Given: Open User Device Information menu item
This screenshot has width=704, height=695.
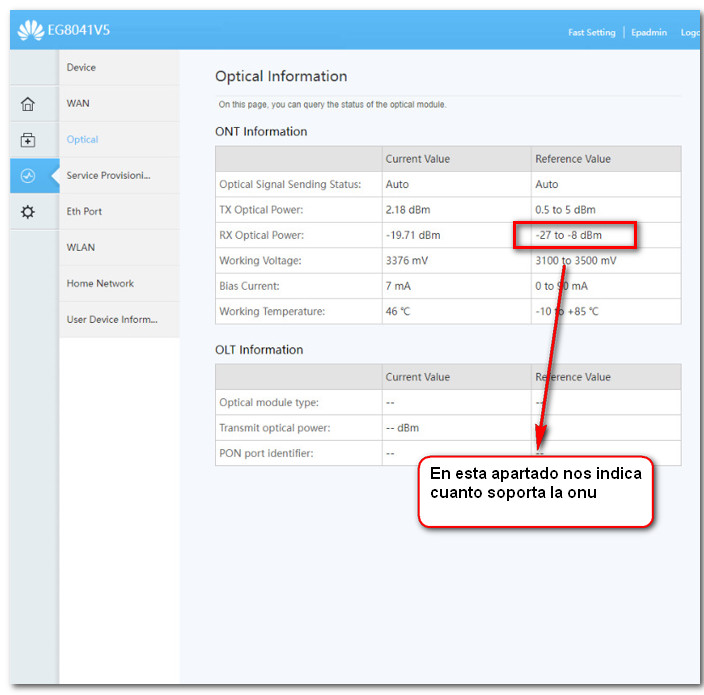Looking at the screenshot, I should pyautogui.click(x=112, y=320).
